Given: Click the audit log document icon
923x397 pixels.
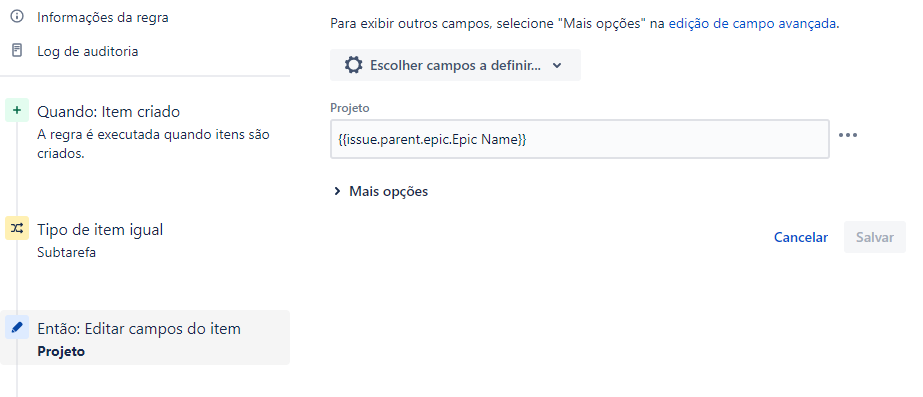Looking at the screenshot, I should tap(17, 51).
